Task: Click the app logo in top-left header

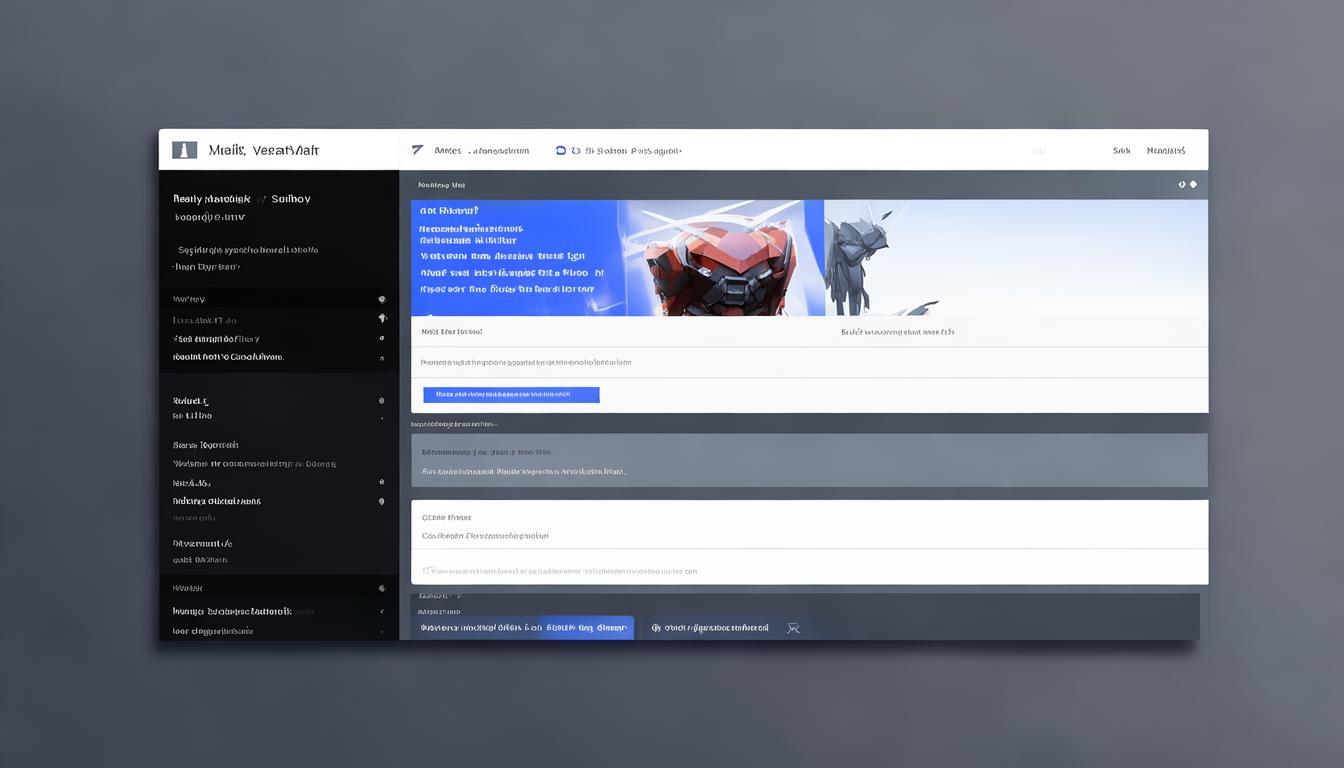Action: 184,150
